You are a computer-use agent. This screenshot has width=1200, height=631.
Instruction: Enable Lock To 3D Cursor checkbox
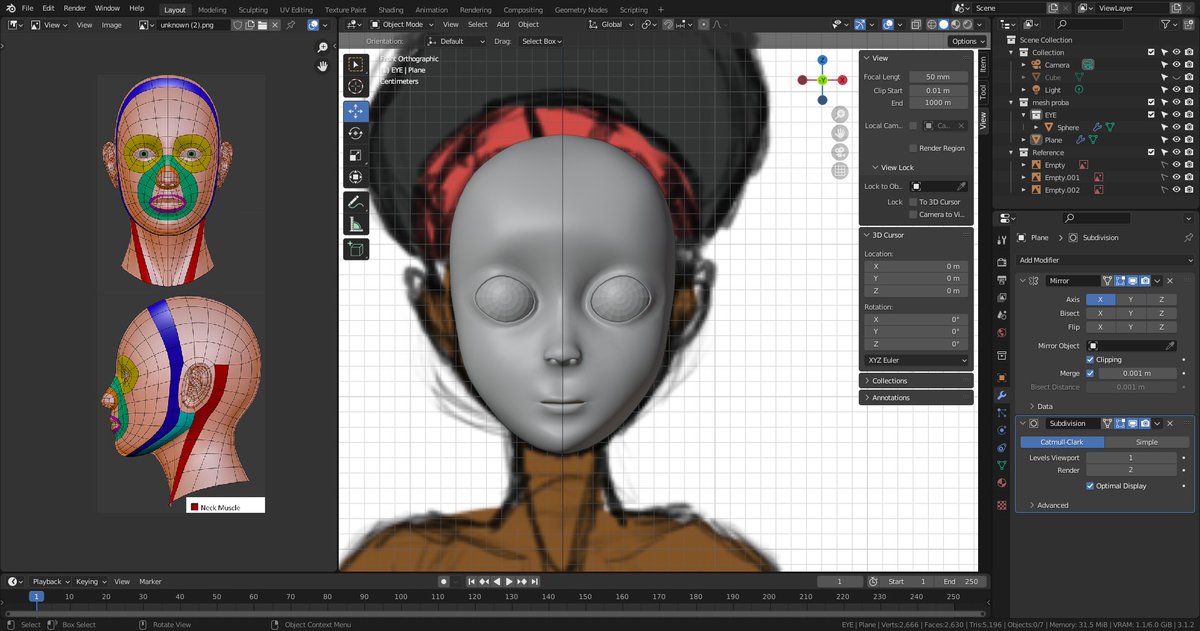913,202
